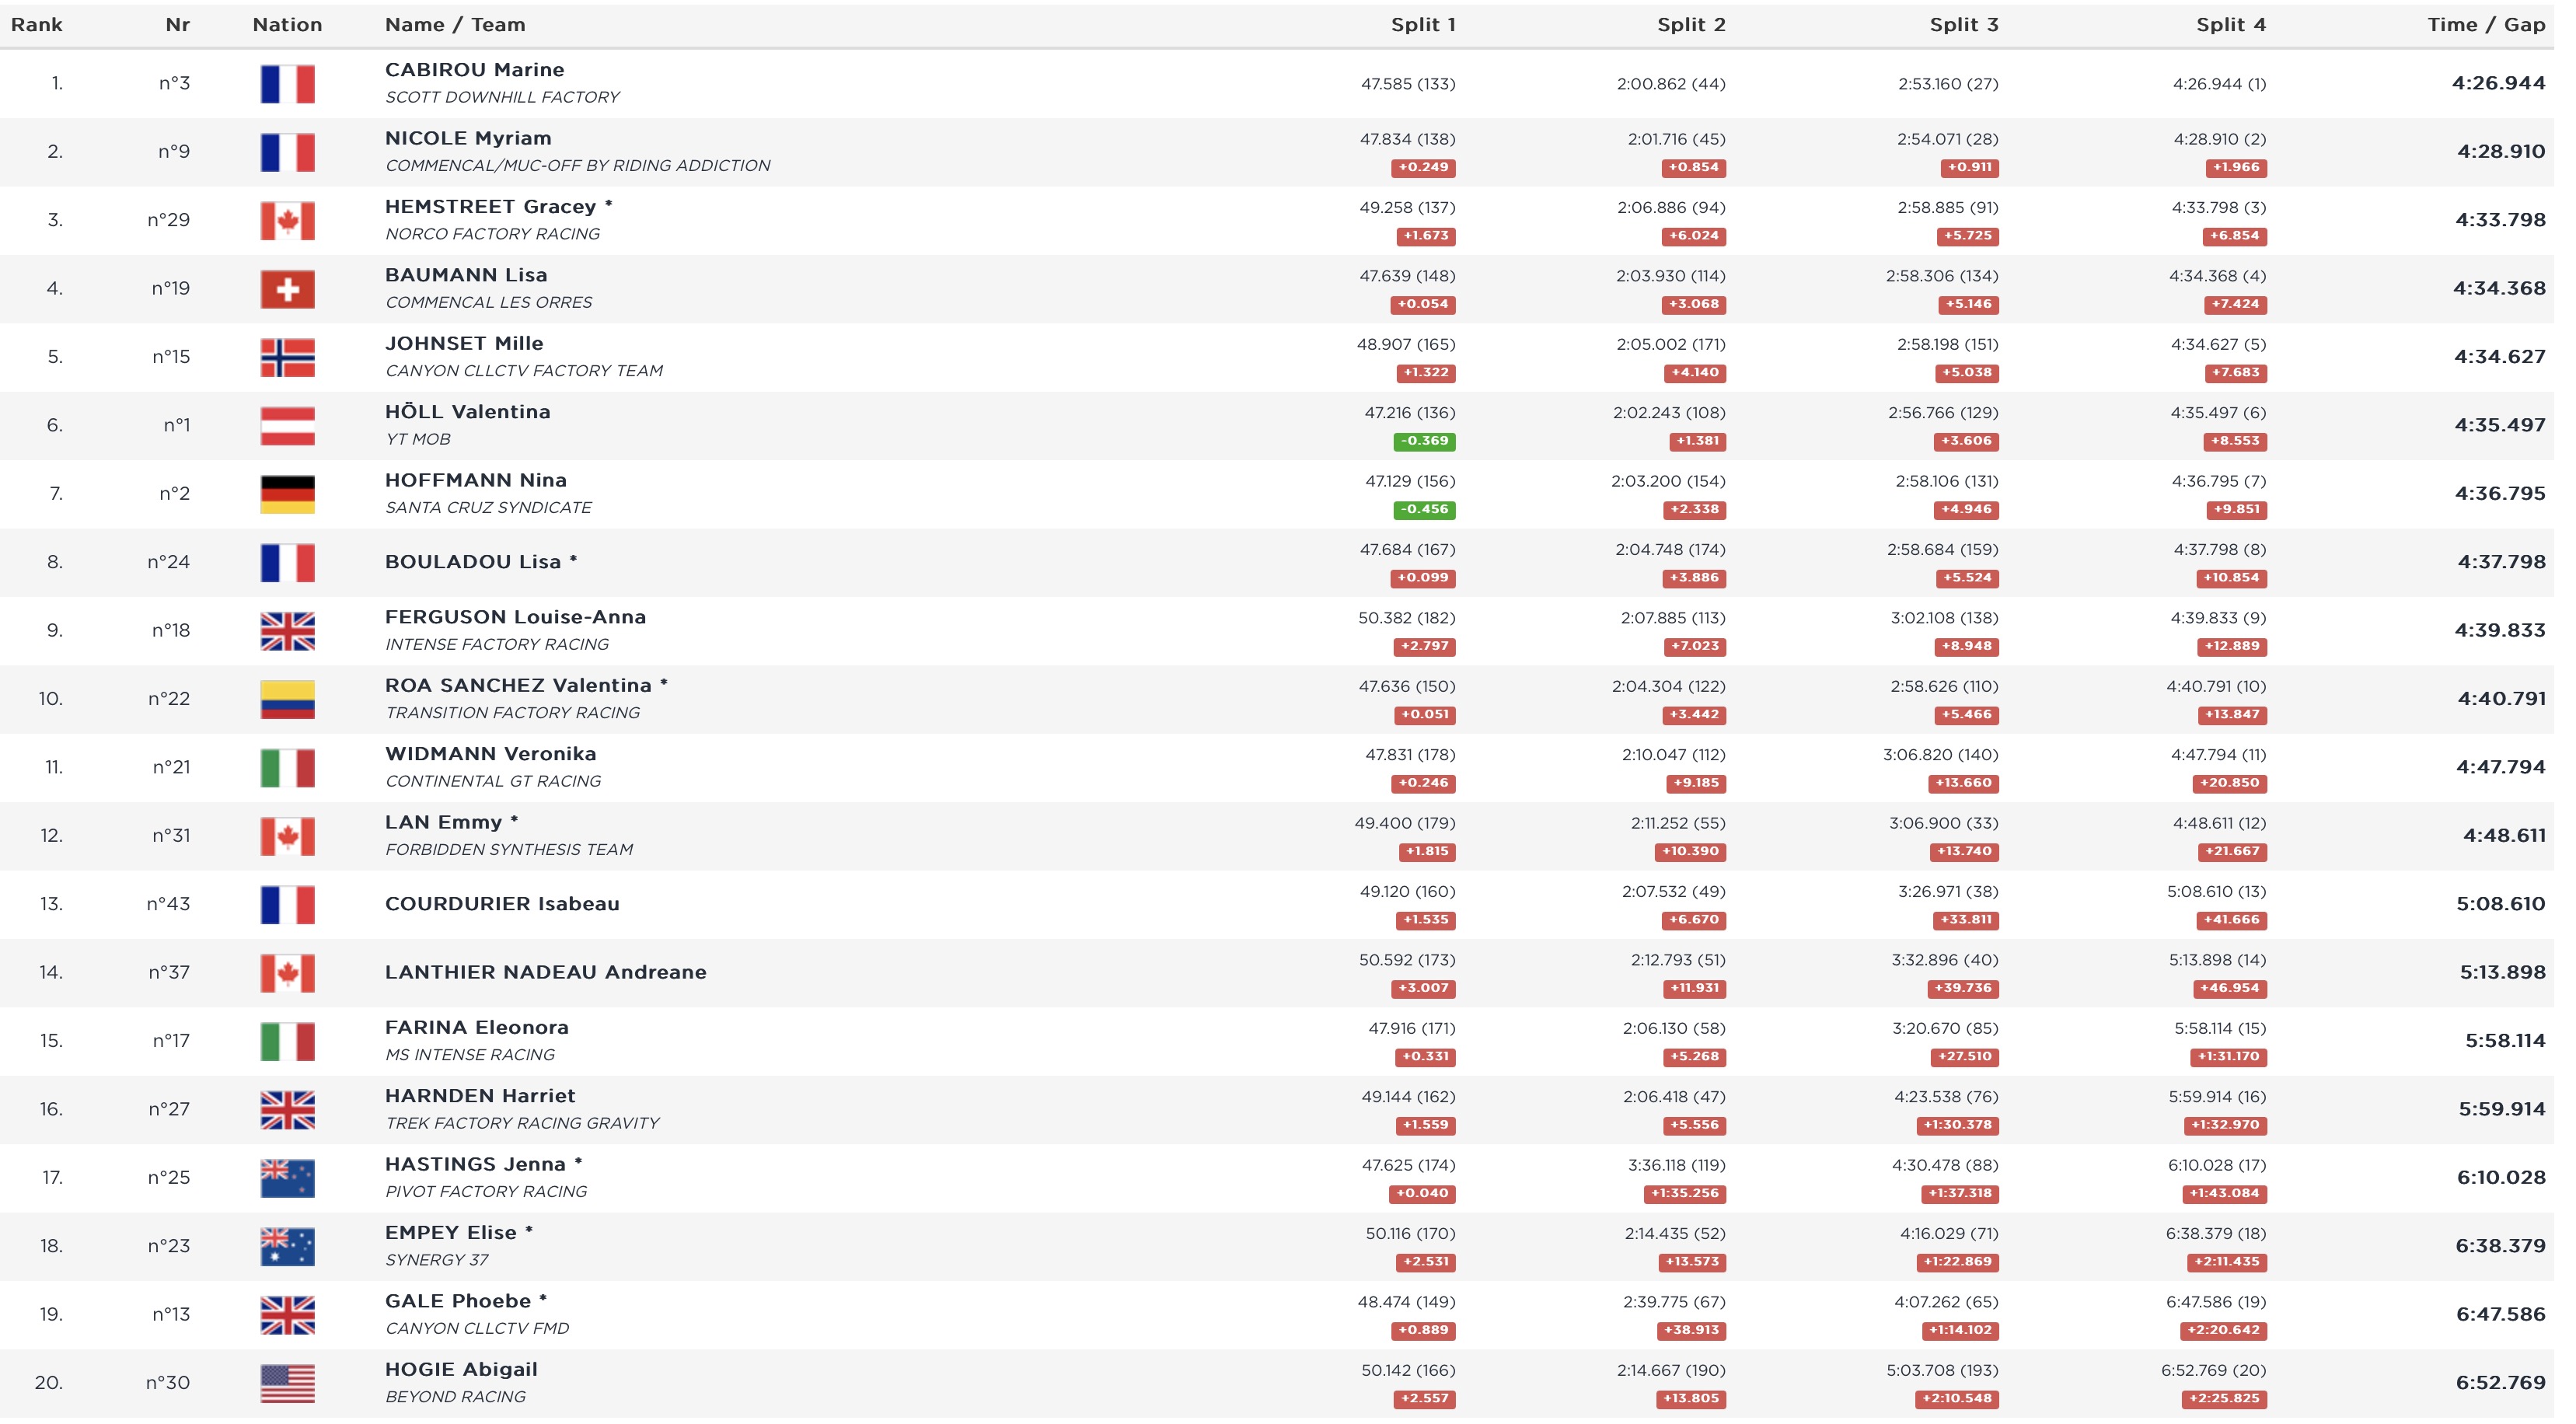Screen dimensions: 2576x1424
Task: Click the Norwegian flag beside JOHNSET Mille
Action: coord(290,358)
